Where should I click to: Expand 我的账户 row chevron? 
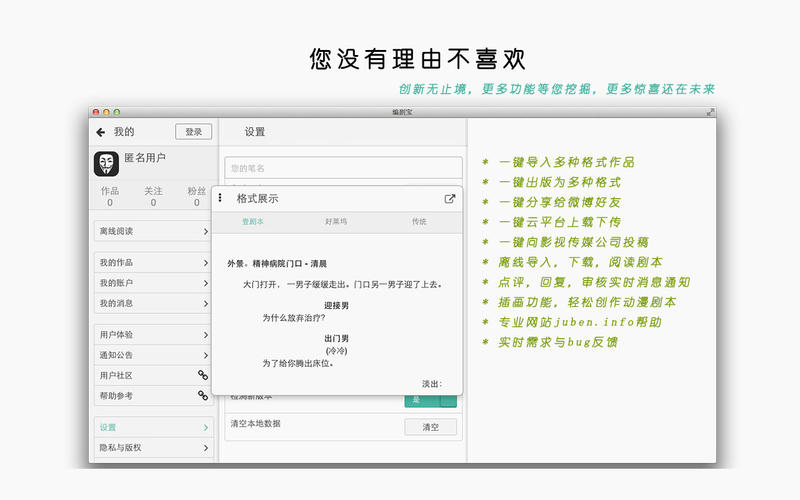click(206, 283)
